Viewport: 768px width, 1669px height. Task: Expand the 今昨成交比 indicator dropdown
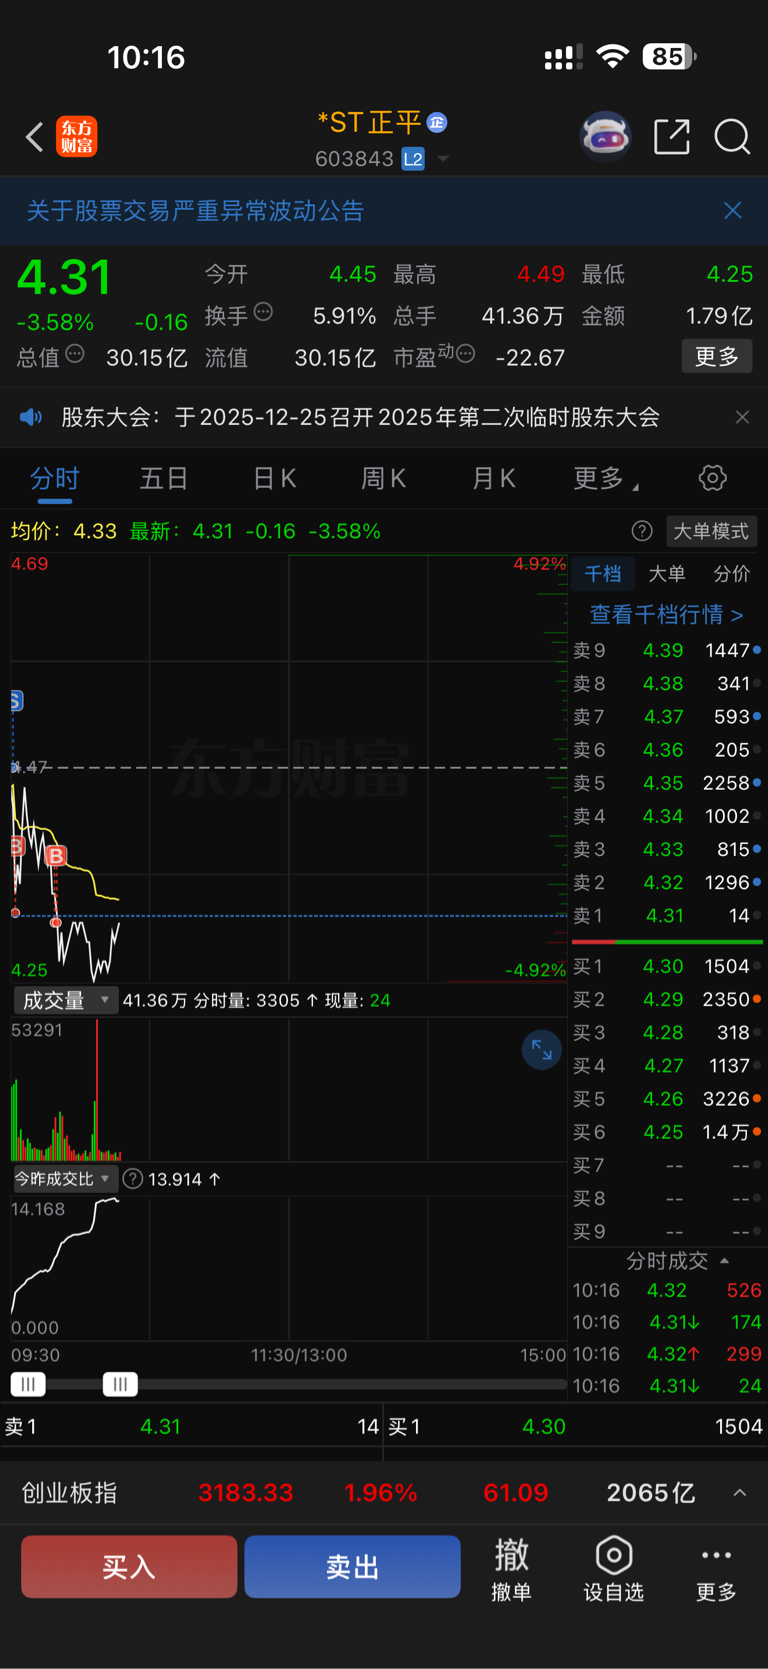tap(65, 1179)
